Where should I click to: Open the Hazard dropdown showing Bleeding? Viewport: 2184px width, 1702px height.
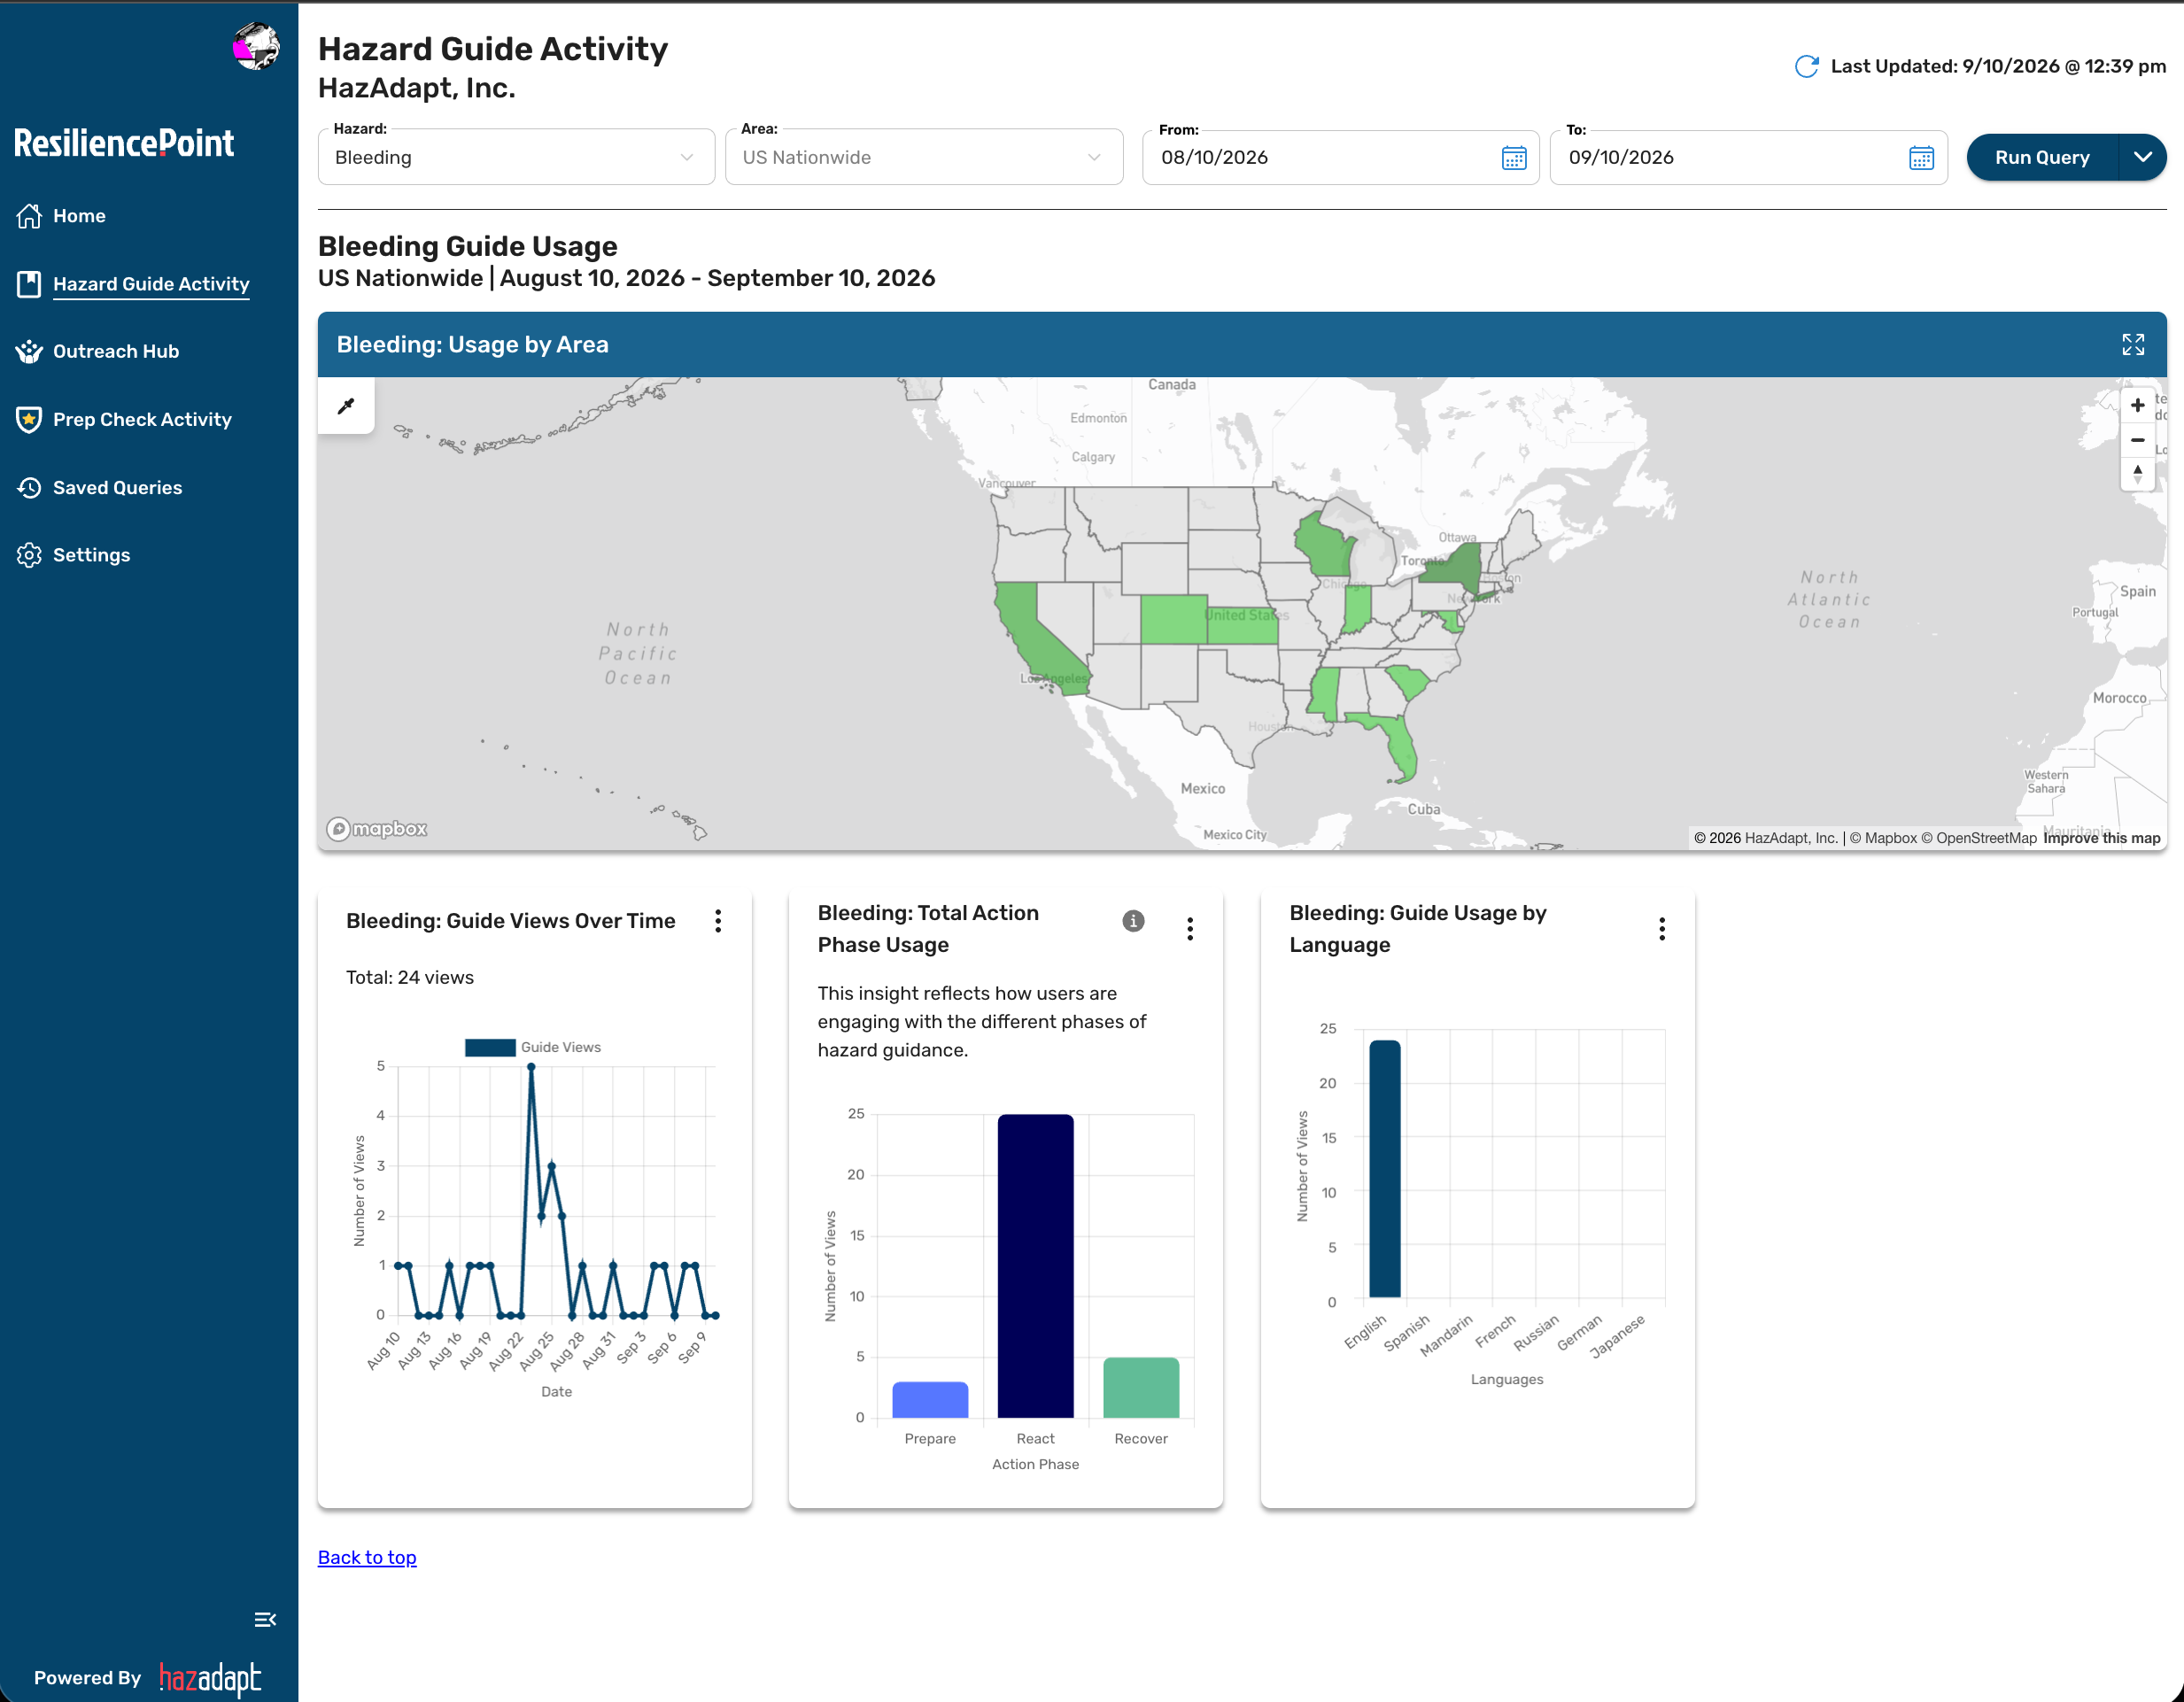[x=516, y=157]
